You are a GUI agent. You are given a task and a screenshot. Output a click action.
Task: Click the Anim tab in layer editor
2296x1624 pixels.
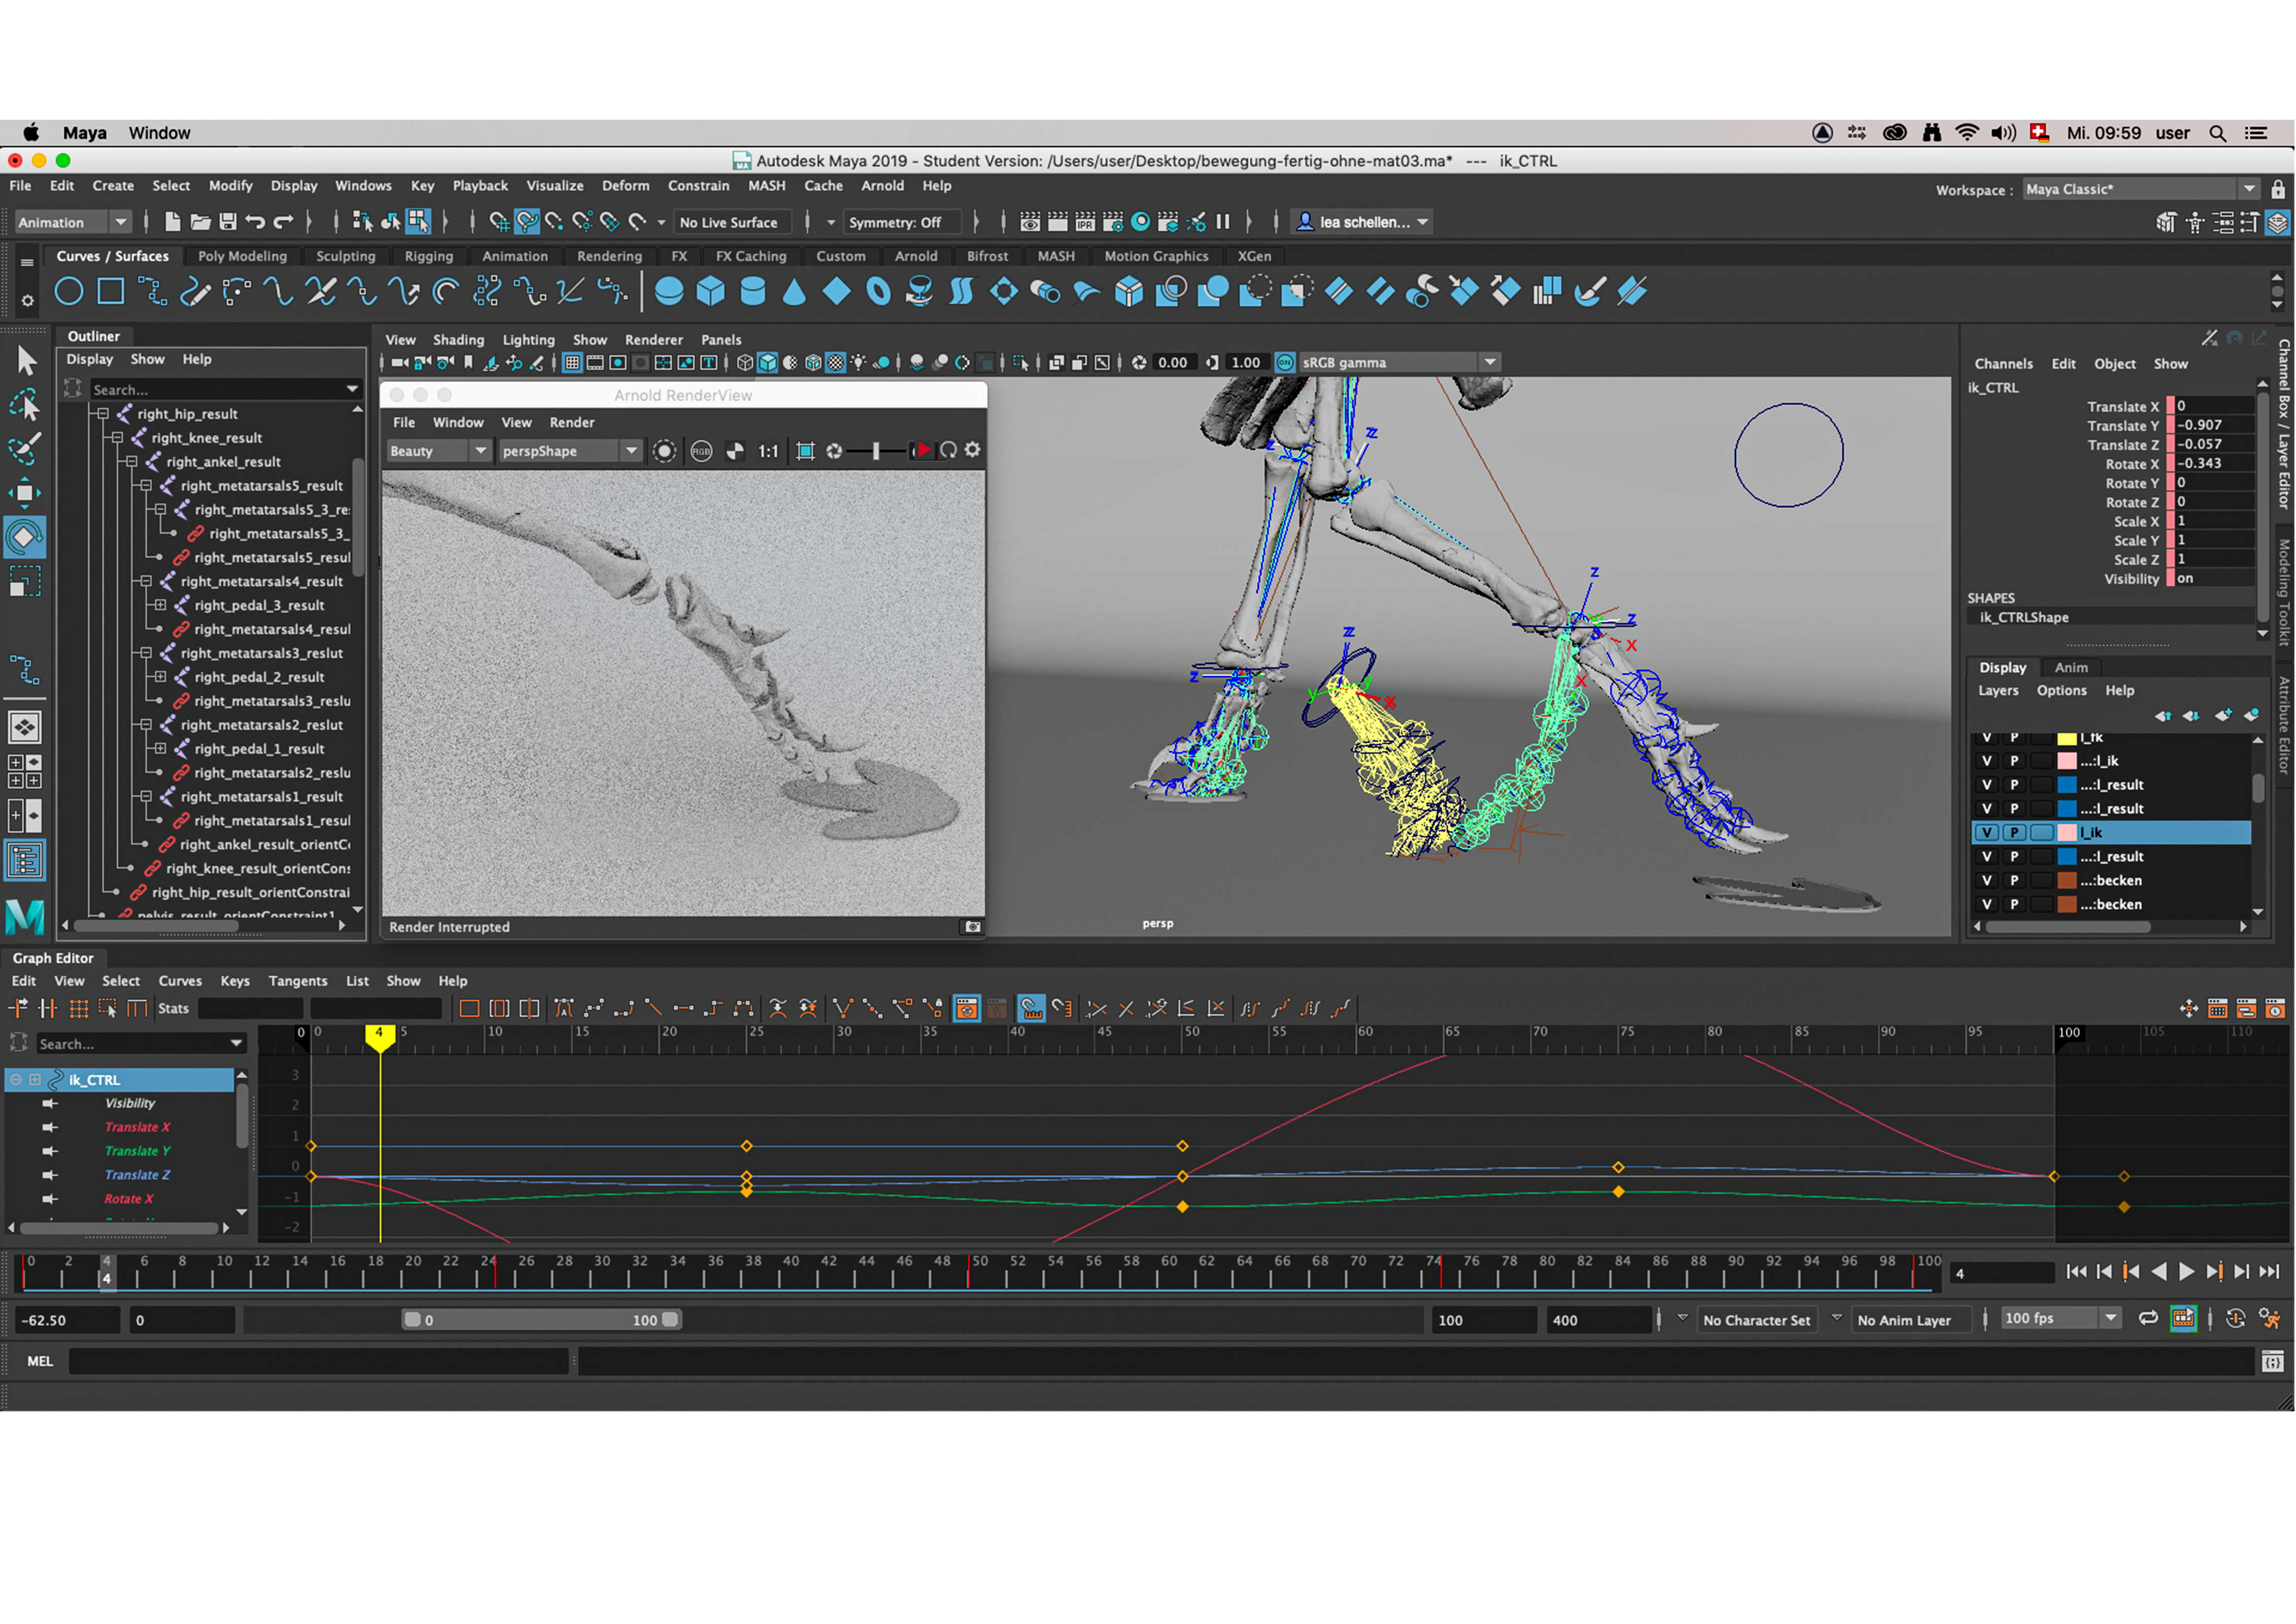point(2070,667)
